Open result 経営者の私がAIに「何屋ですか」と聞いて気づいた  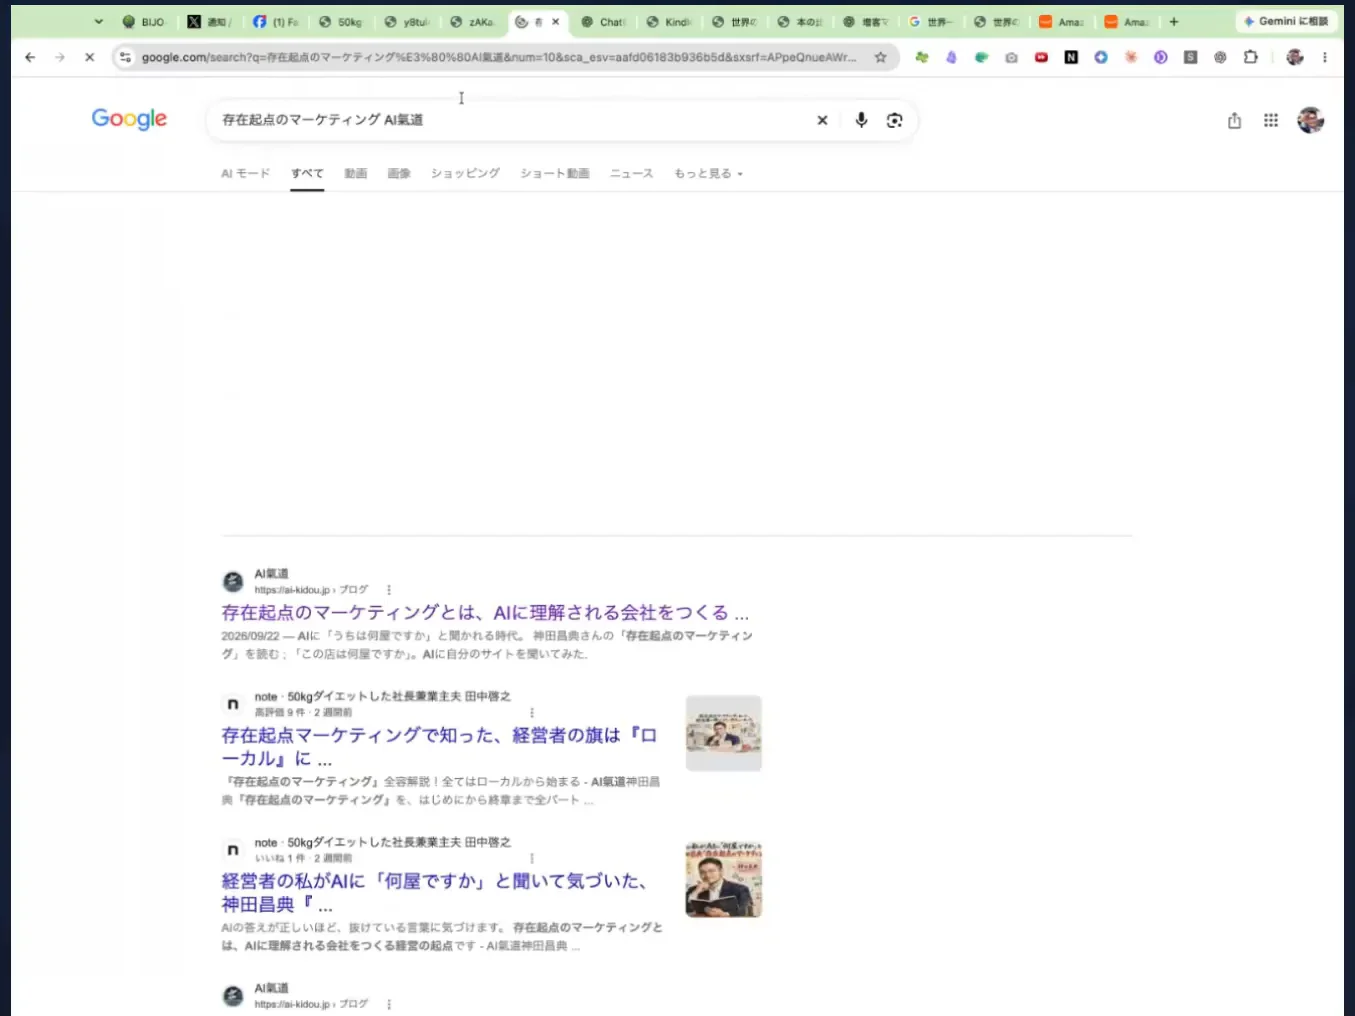[434, 893]
